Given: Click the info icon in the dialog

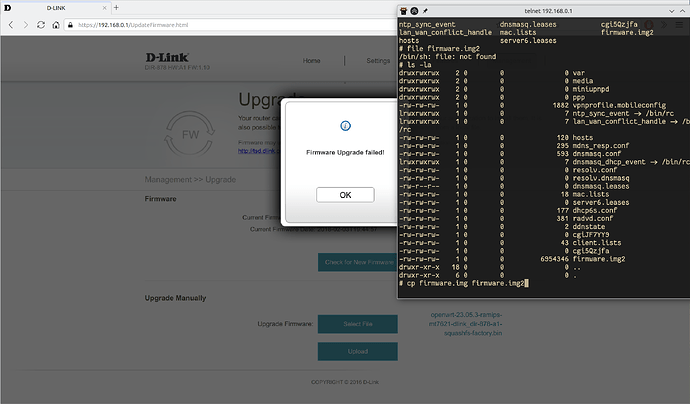Looking at the screenshot, I should click(x=345, y=126).
